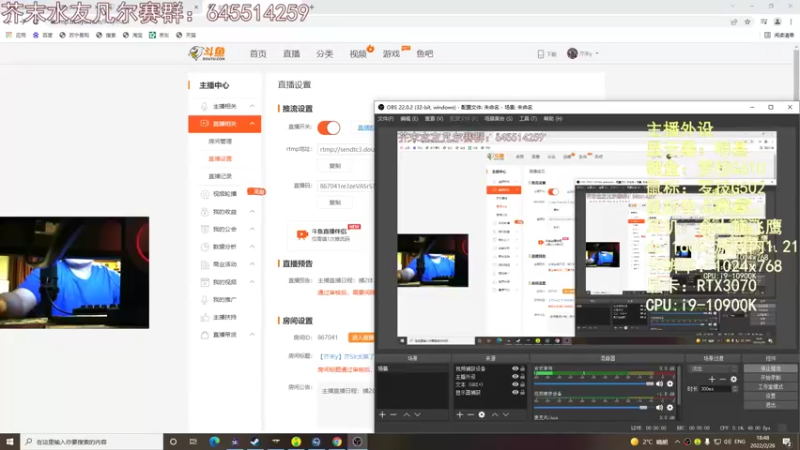The height and width of the screenshot is (450, 800).
Task: Add a new scene with the plus icon
Action: [x=382, y=415]
